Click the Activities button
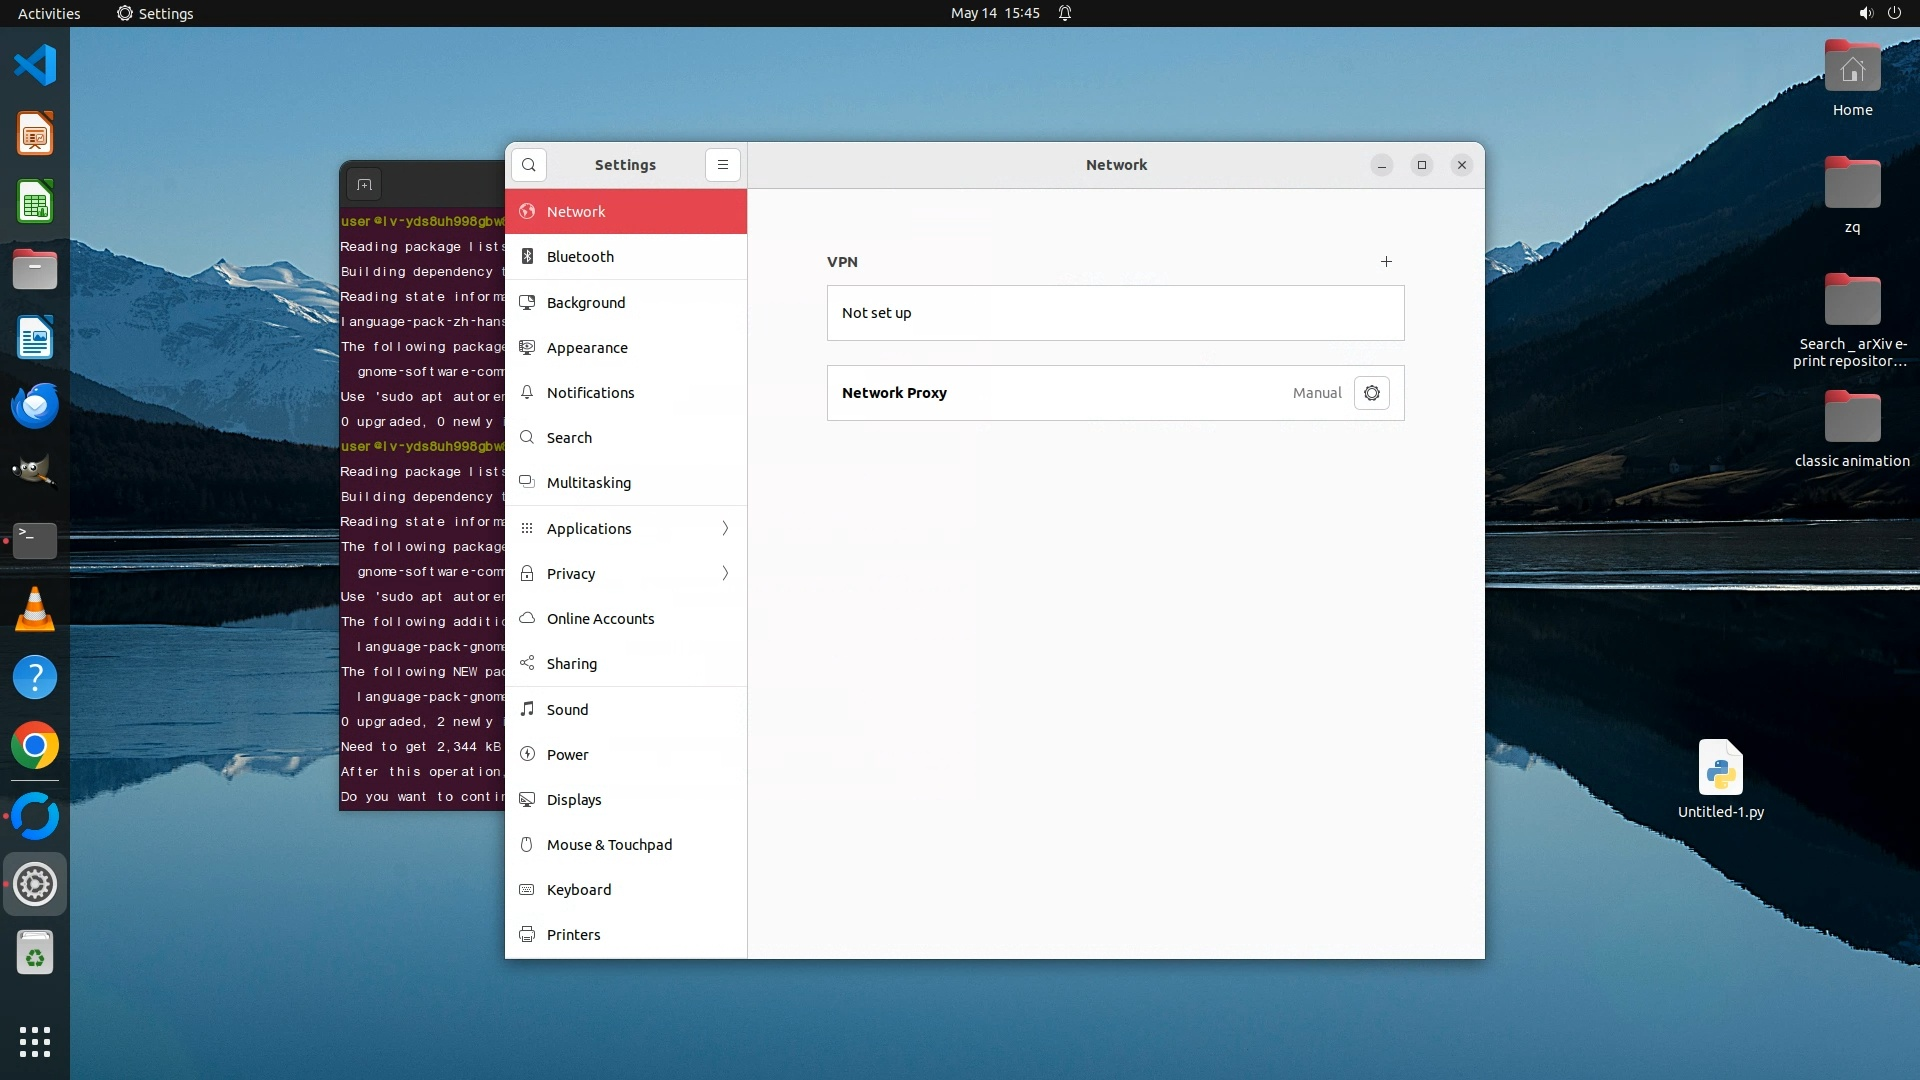The width and height of the screenshot is (1920, 1080). click(49, 13)
